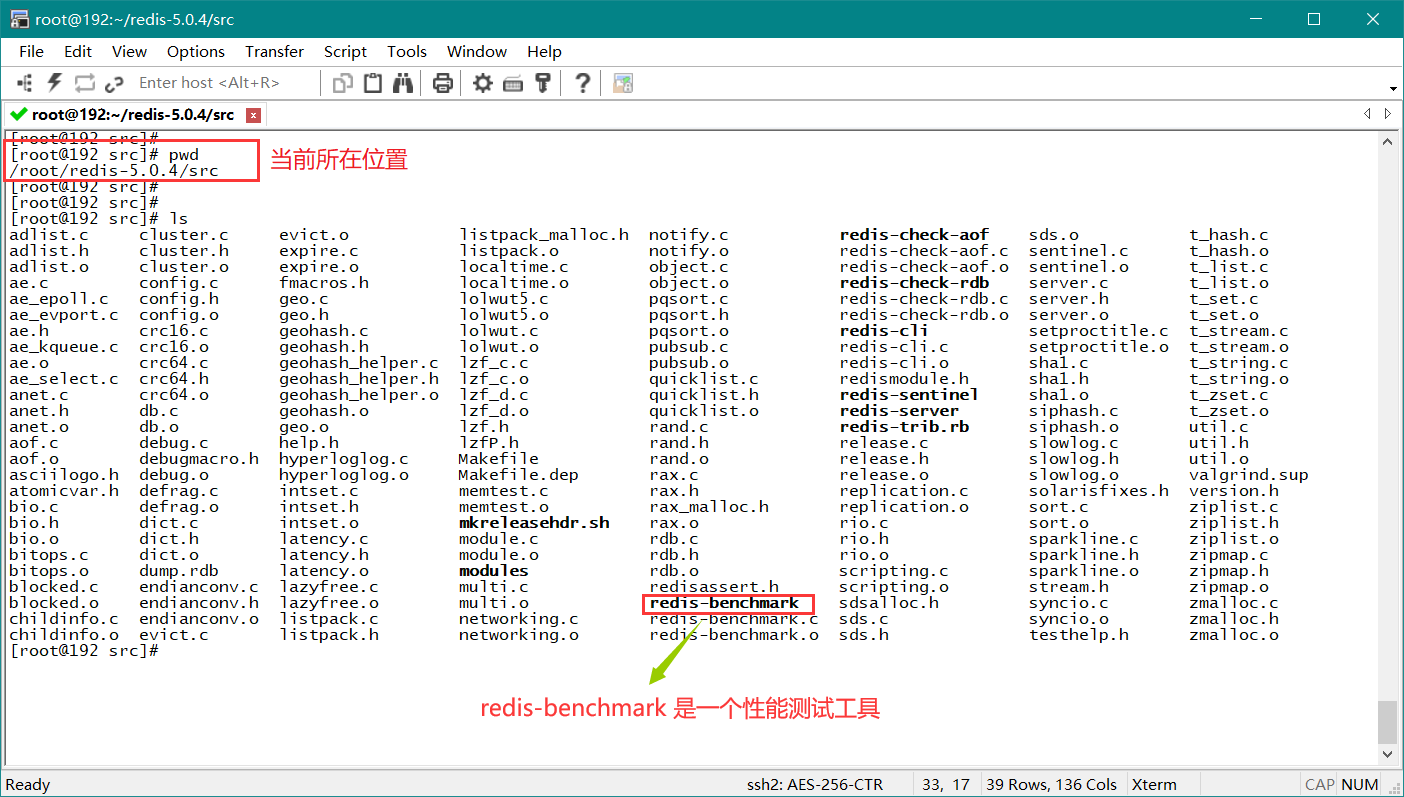
Task: Open Help question mark icon
Action: point(583,83)
